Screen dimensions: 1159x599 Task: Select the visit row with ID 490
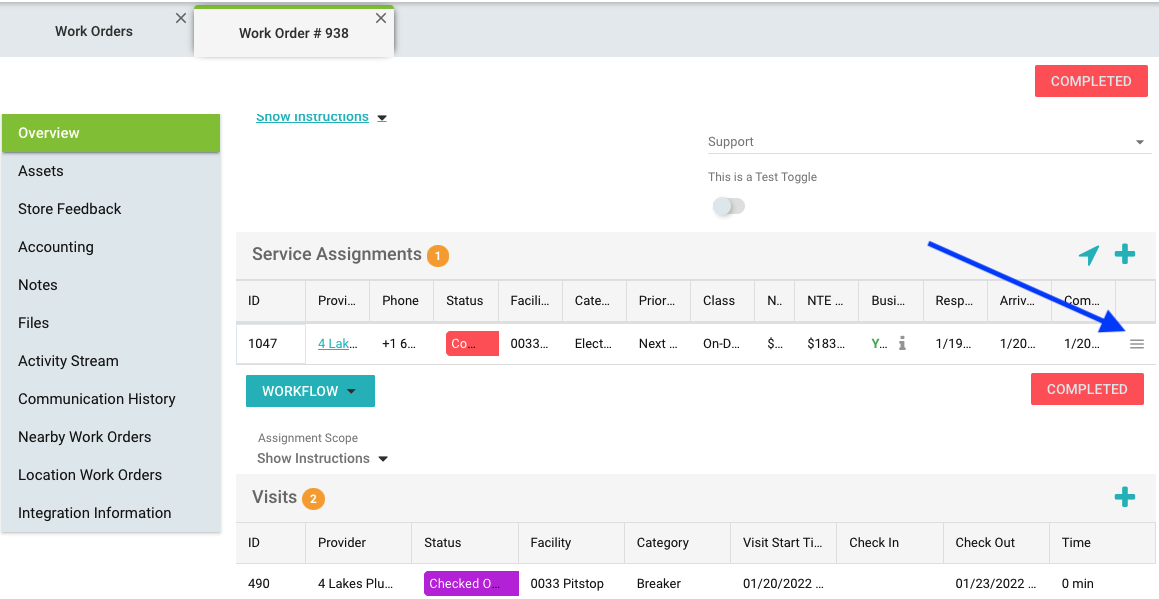click(259, 583)
